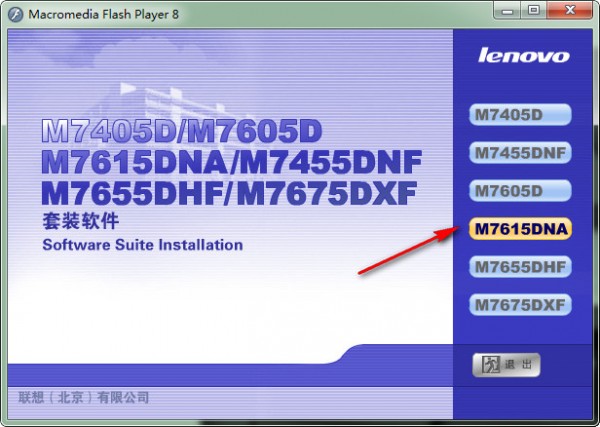Choose the M7675DXF printer model
This screenshot has width=600, height=427.
[x=520, y=305]
